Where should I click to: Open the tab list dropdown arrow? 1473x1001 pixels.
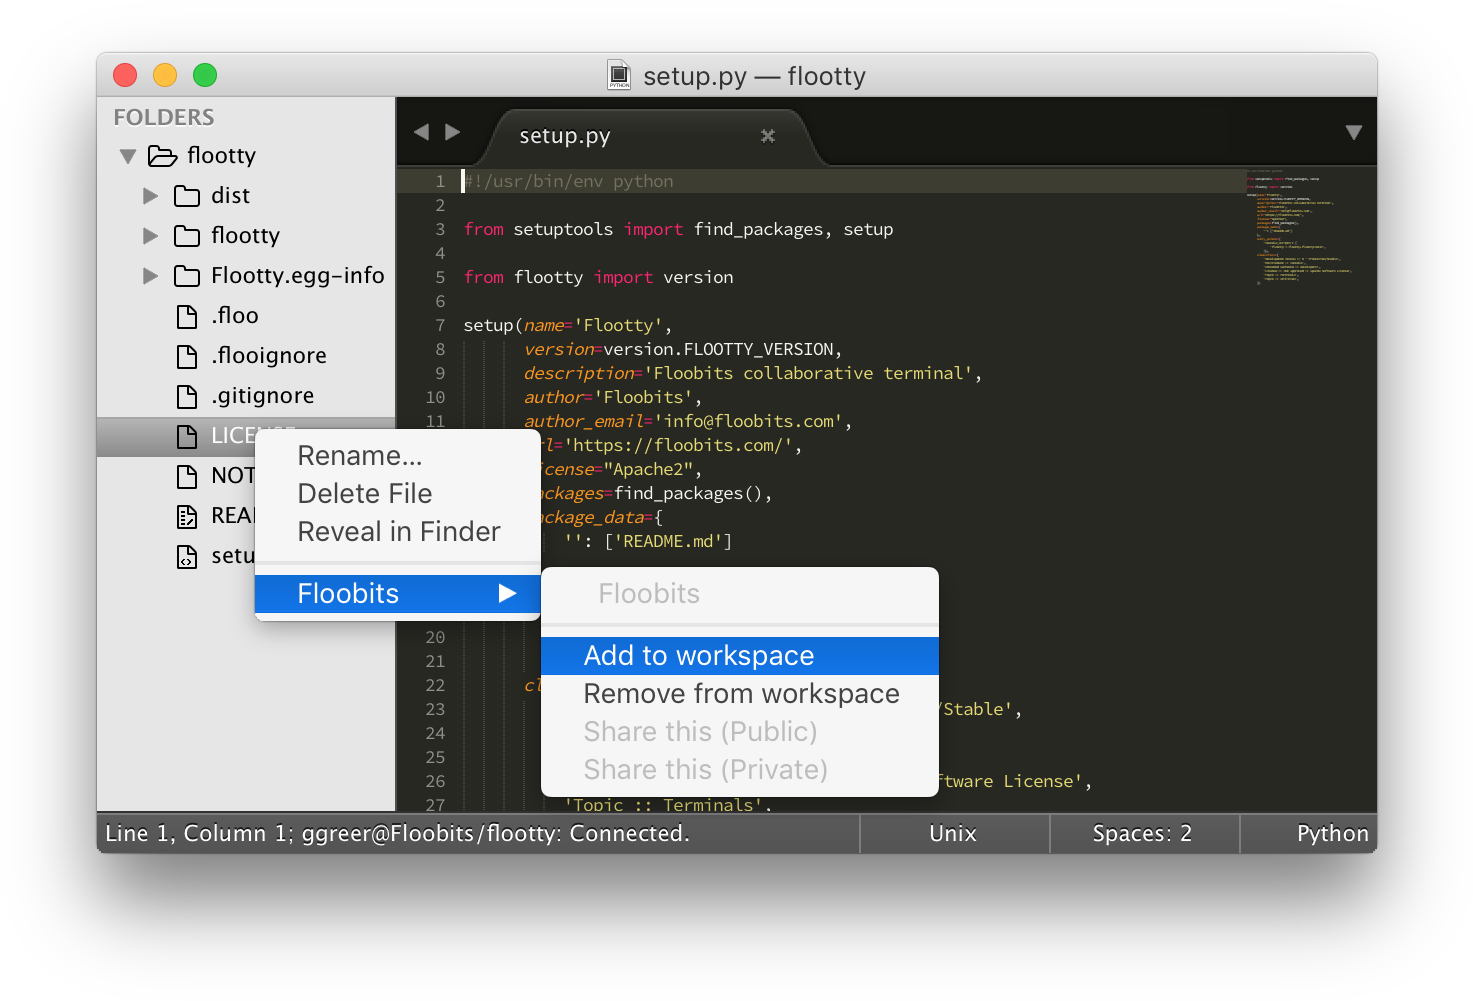point(1353,132)
